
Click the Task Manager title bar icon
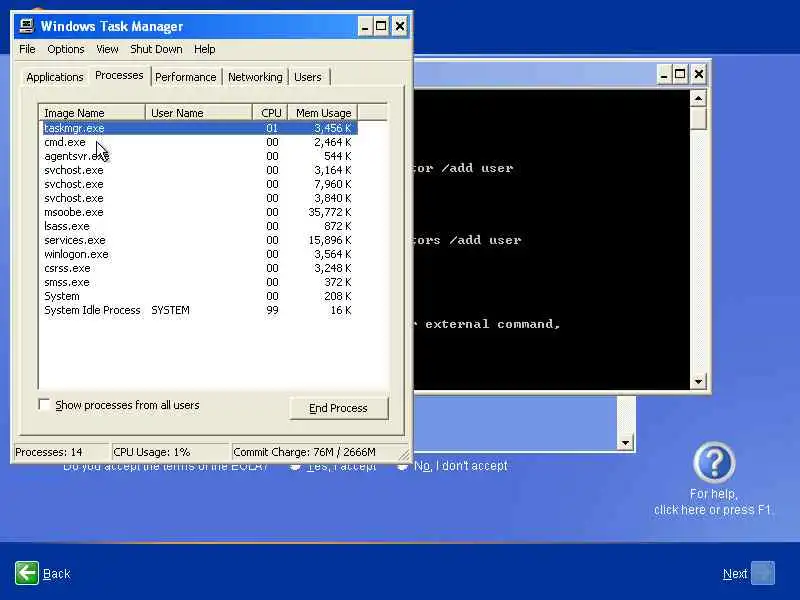[27, 26]
